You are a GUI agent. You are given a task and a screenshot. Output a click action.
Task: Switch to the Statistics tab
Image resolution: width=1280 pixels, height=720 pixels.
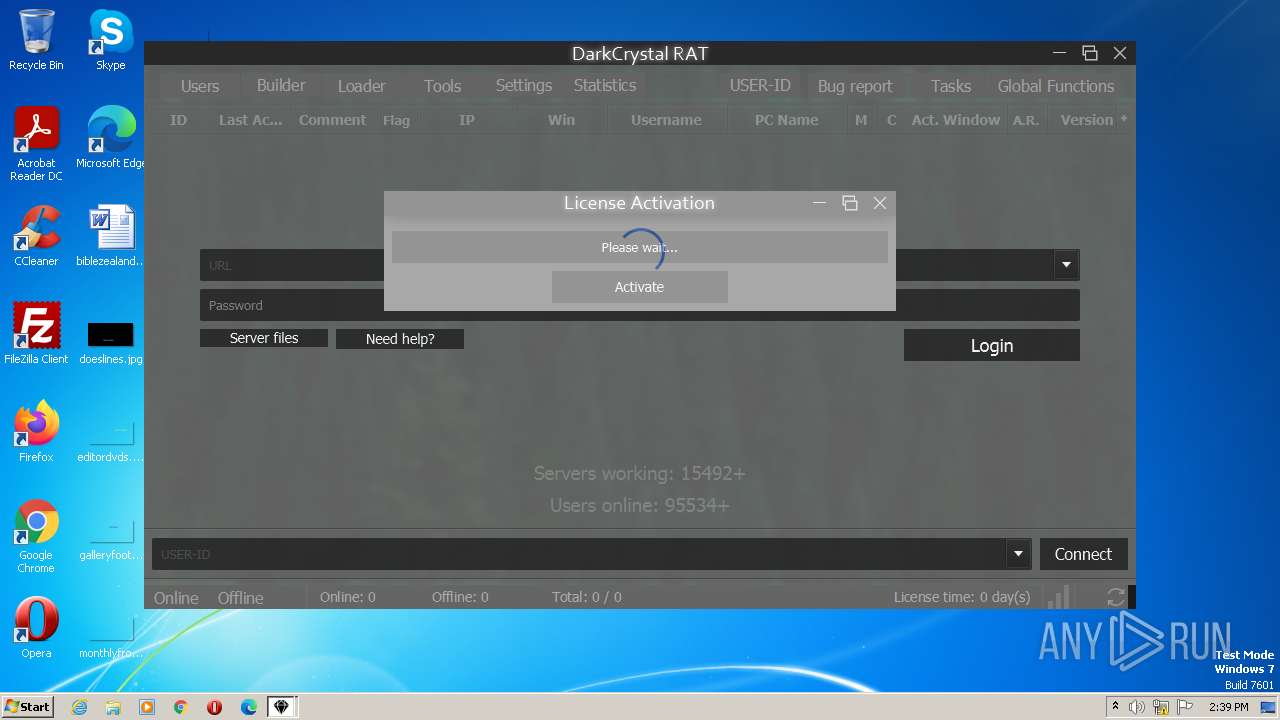tap(605, 85)
